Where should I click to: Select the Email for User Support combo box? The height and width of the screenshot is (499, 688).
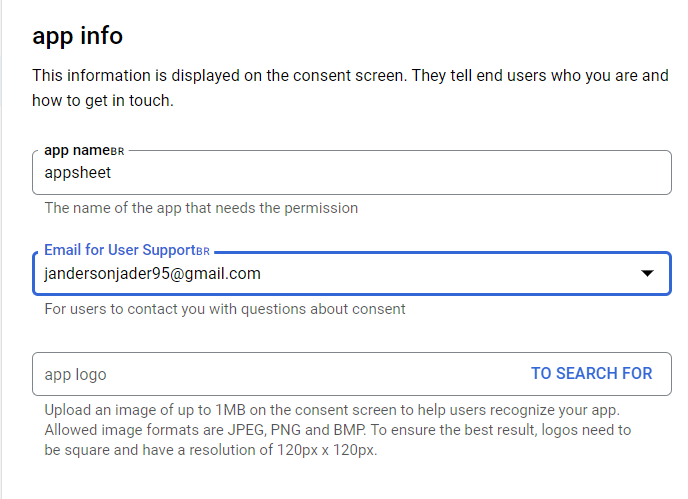coord(351,273)
